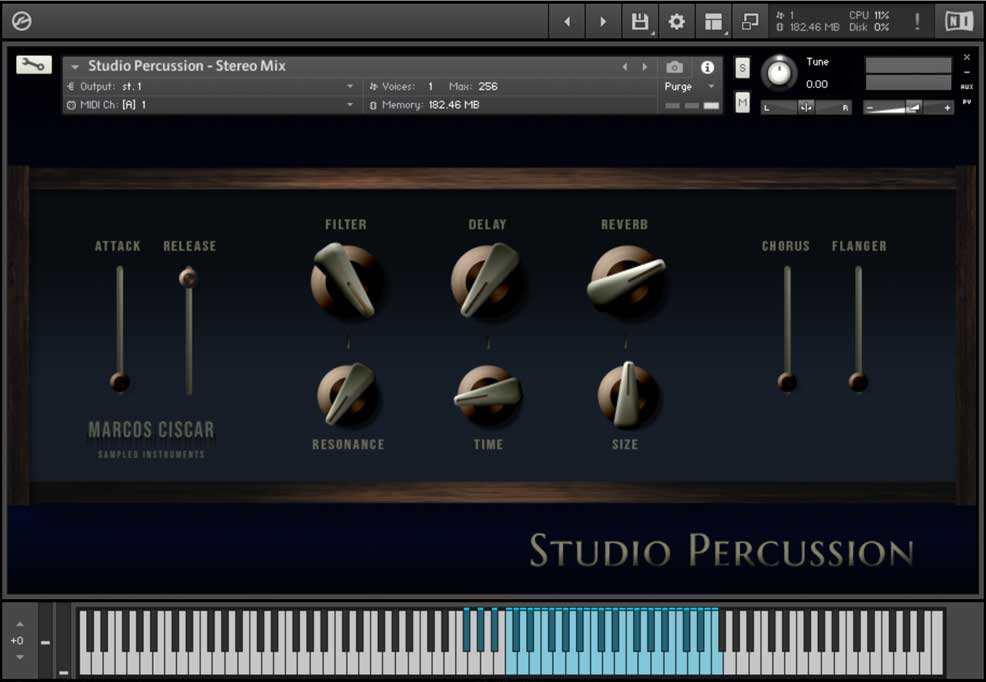
Task: Click the panic exclamation icon
Action: tap(916, 20)
